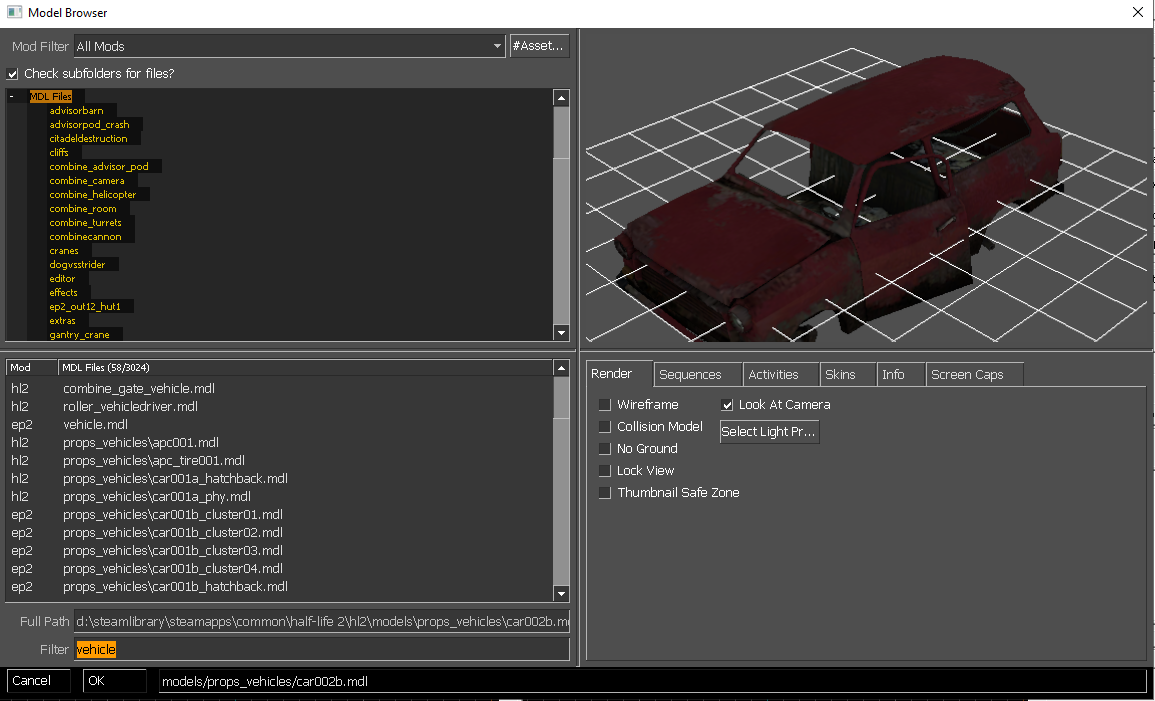Screen dimensions: 1155x701
Task: Click the Model Browser window title icon
Action: [x=14, y=13]
